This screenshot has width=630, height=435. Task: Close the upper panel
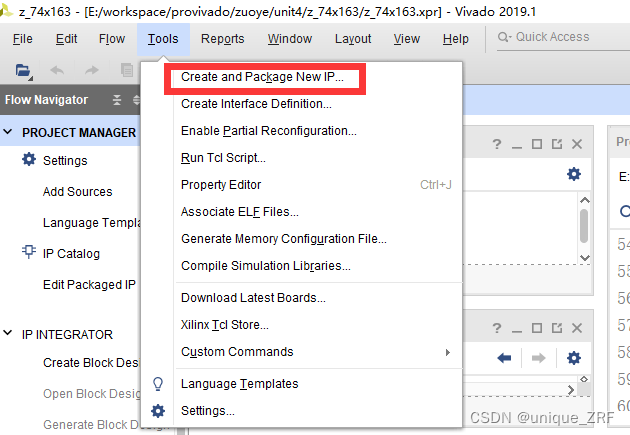click(x=577, y=144)
